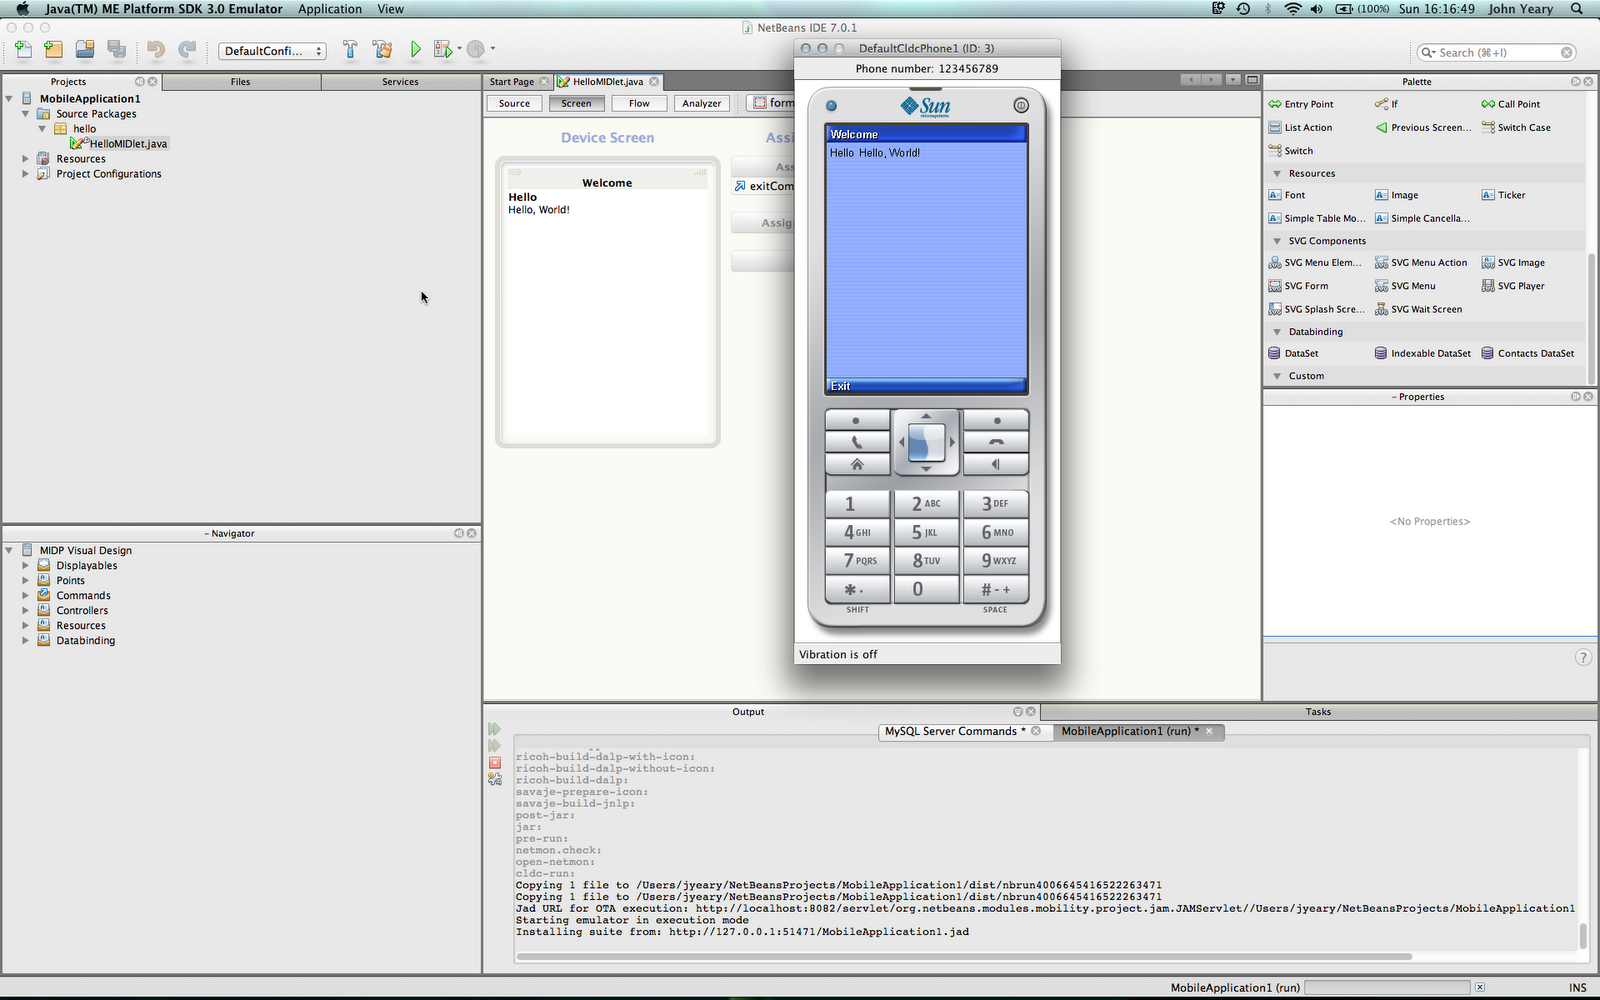
Task: Click the Wi-Fi menu bar icon
Action: click(x=1293, y=9)
